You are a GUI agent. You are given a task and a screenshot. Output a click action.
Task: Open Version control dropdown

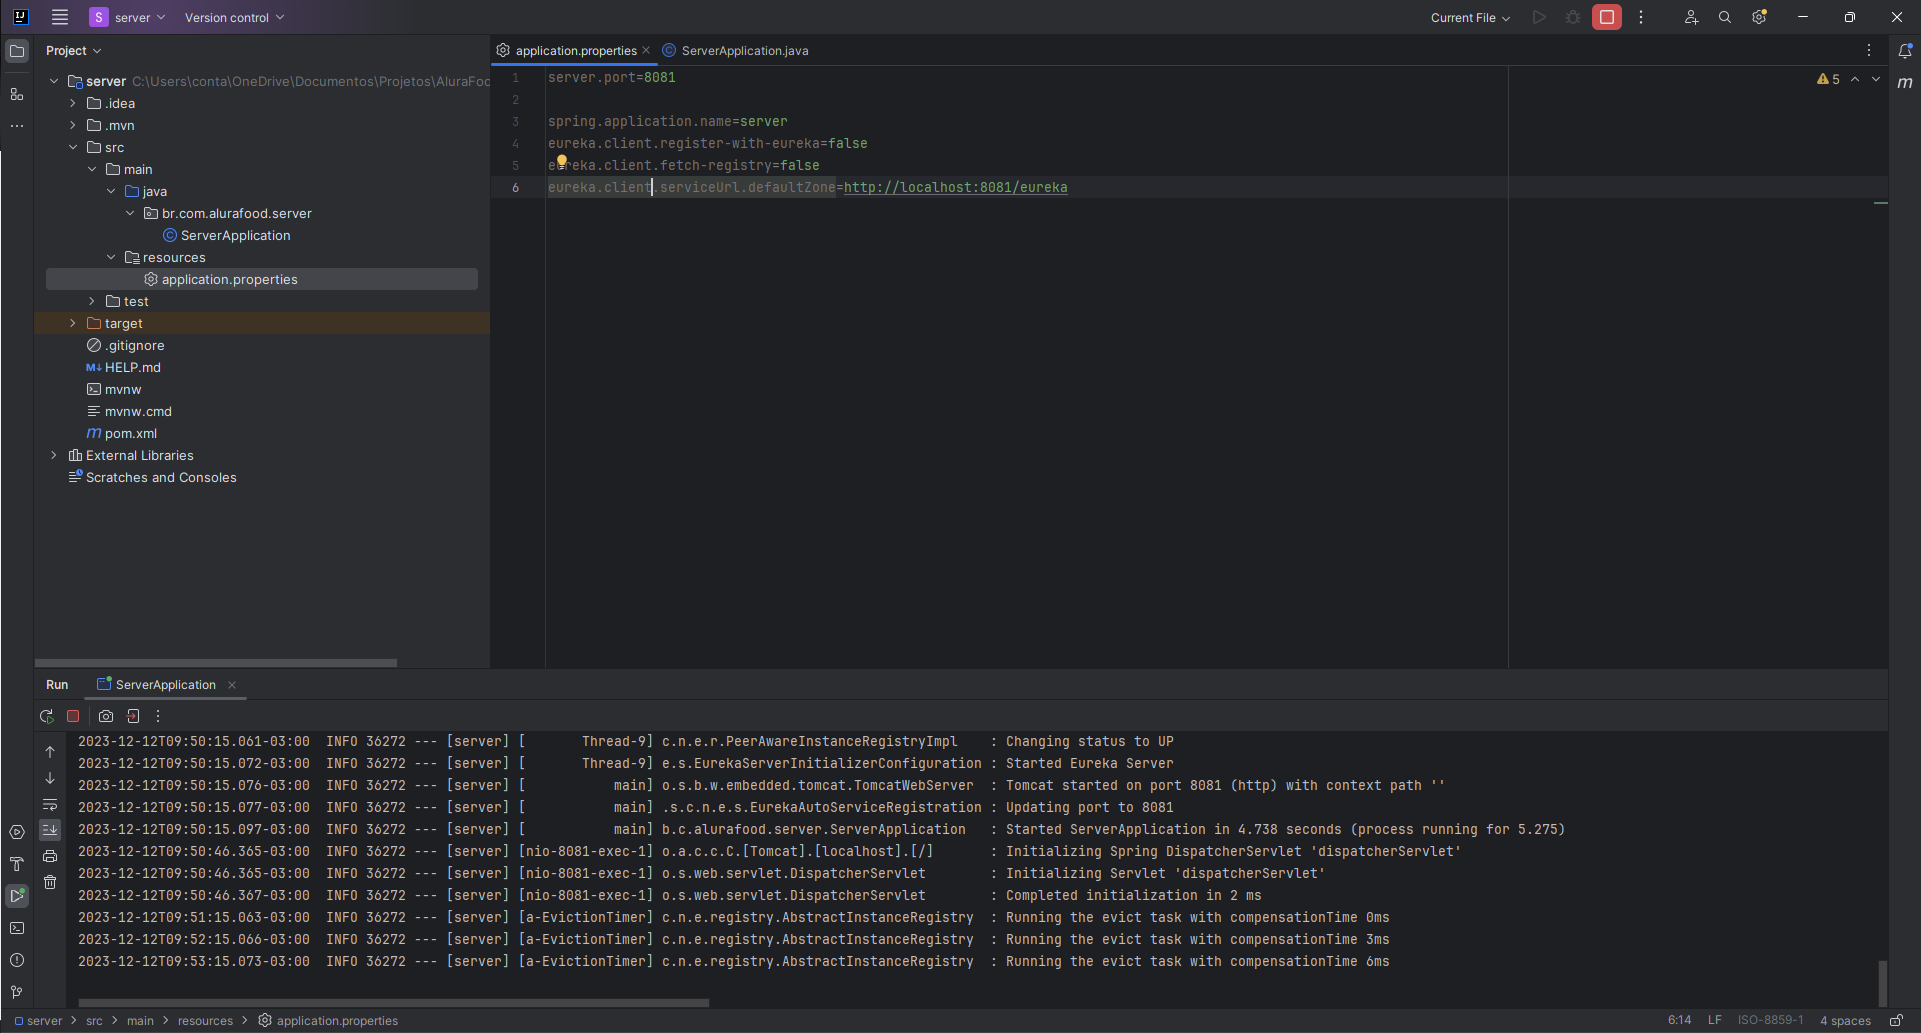coord(235,17)
